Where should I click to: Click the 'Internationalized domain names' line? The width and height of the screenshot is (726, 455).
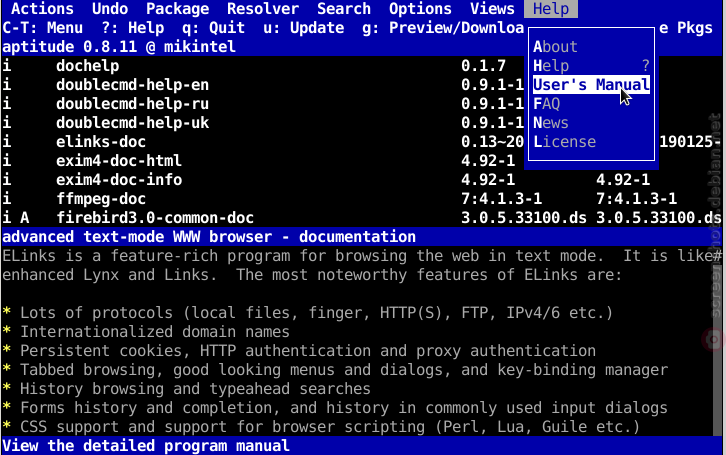(x=146, y=331)
